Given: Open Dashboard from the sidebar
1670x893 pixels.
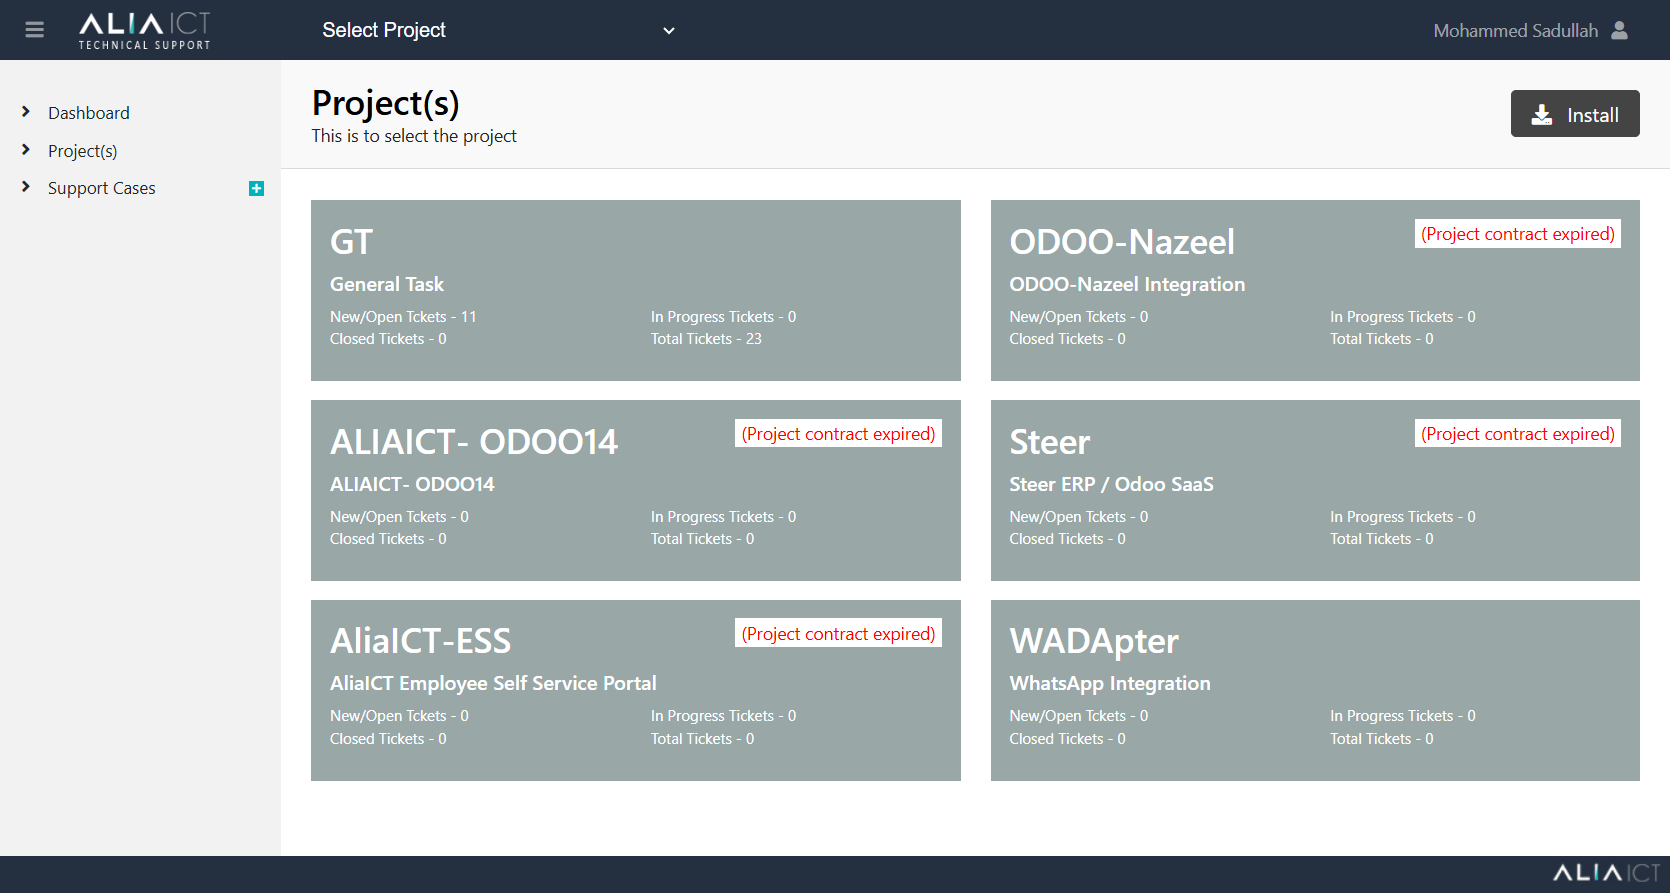Looking at the screenshot, I should [89, 113].
